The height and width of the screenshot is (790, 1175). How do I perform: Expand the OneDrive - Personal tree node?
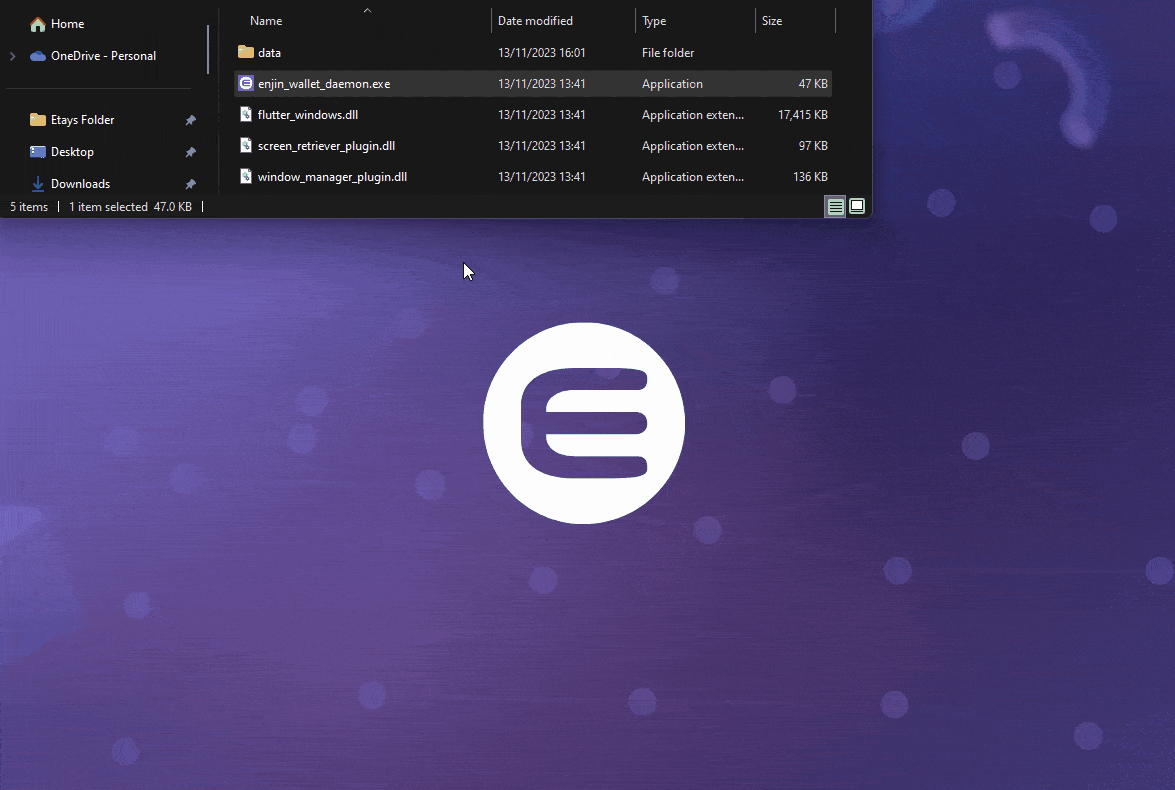point(13,56)
